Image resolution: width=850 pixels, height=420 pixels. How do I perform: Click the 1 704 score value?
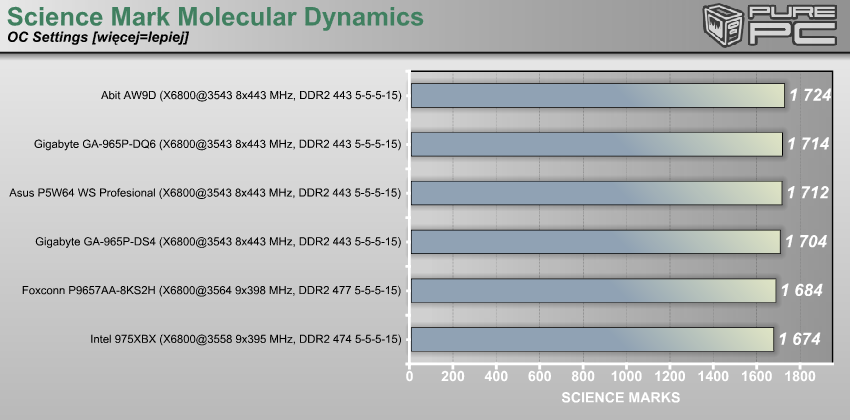807,241
